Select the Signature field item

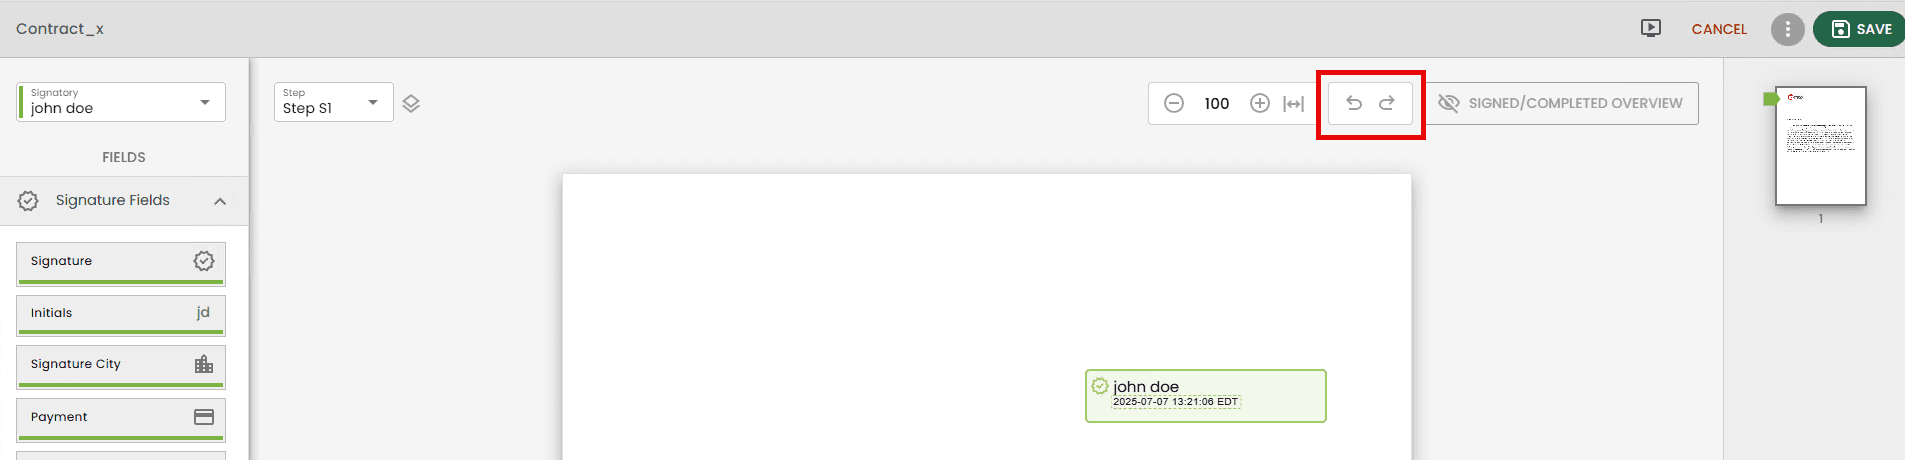pyautogui.click(x=121, y=262)
